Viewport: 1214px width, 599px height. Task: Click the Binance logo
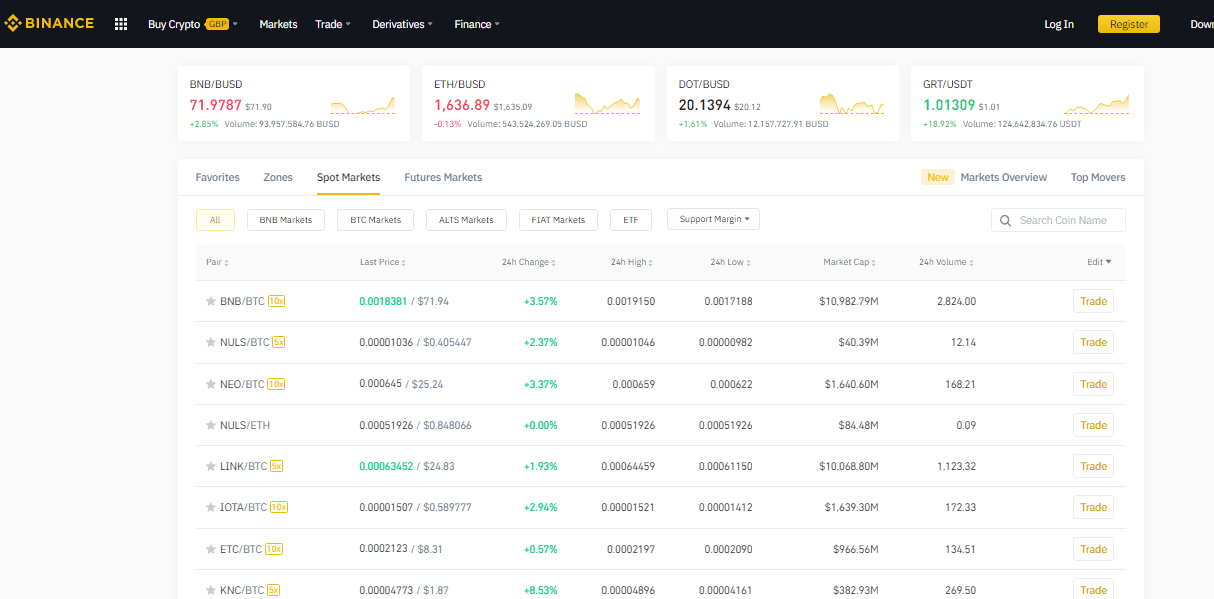click(x=49, y=24)
